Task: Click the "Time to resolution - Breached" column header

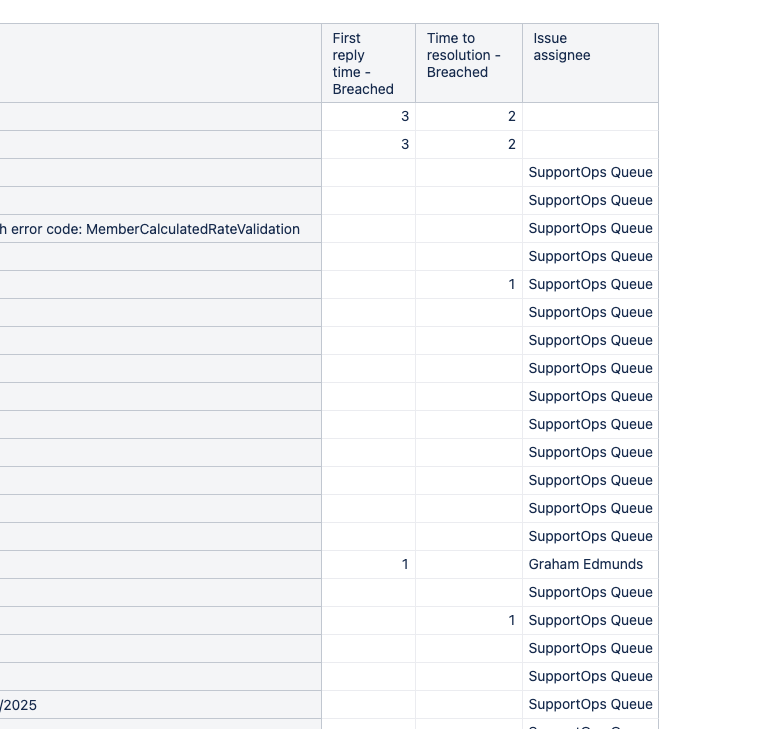Action: (x=468, y=64)
